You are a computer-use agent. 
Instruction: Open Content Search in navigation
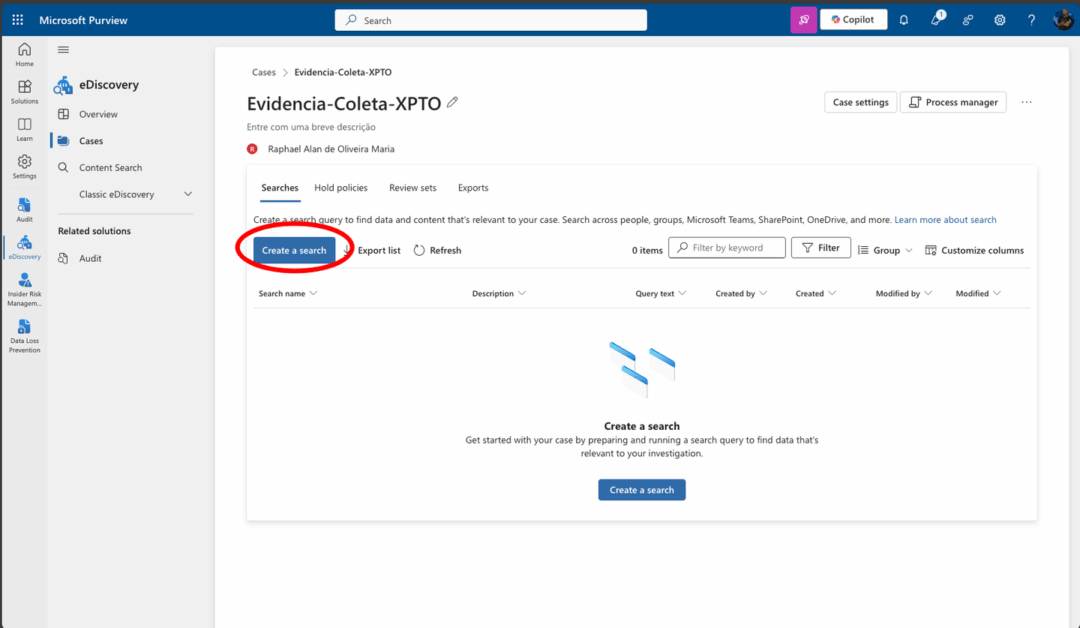pos(110,167)
